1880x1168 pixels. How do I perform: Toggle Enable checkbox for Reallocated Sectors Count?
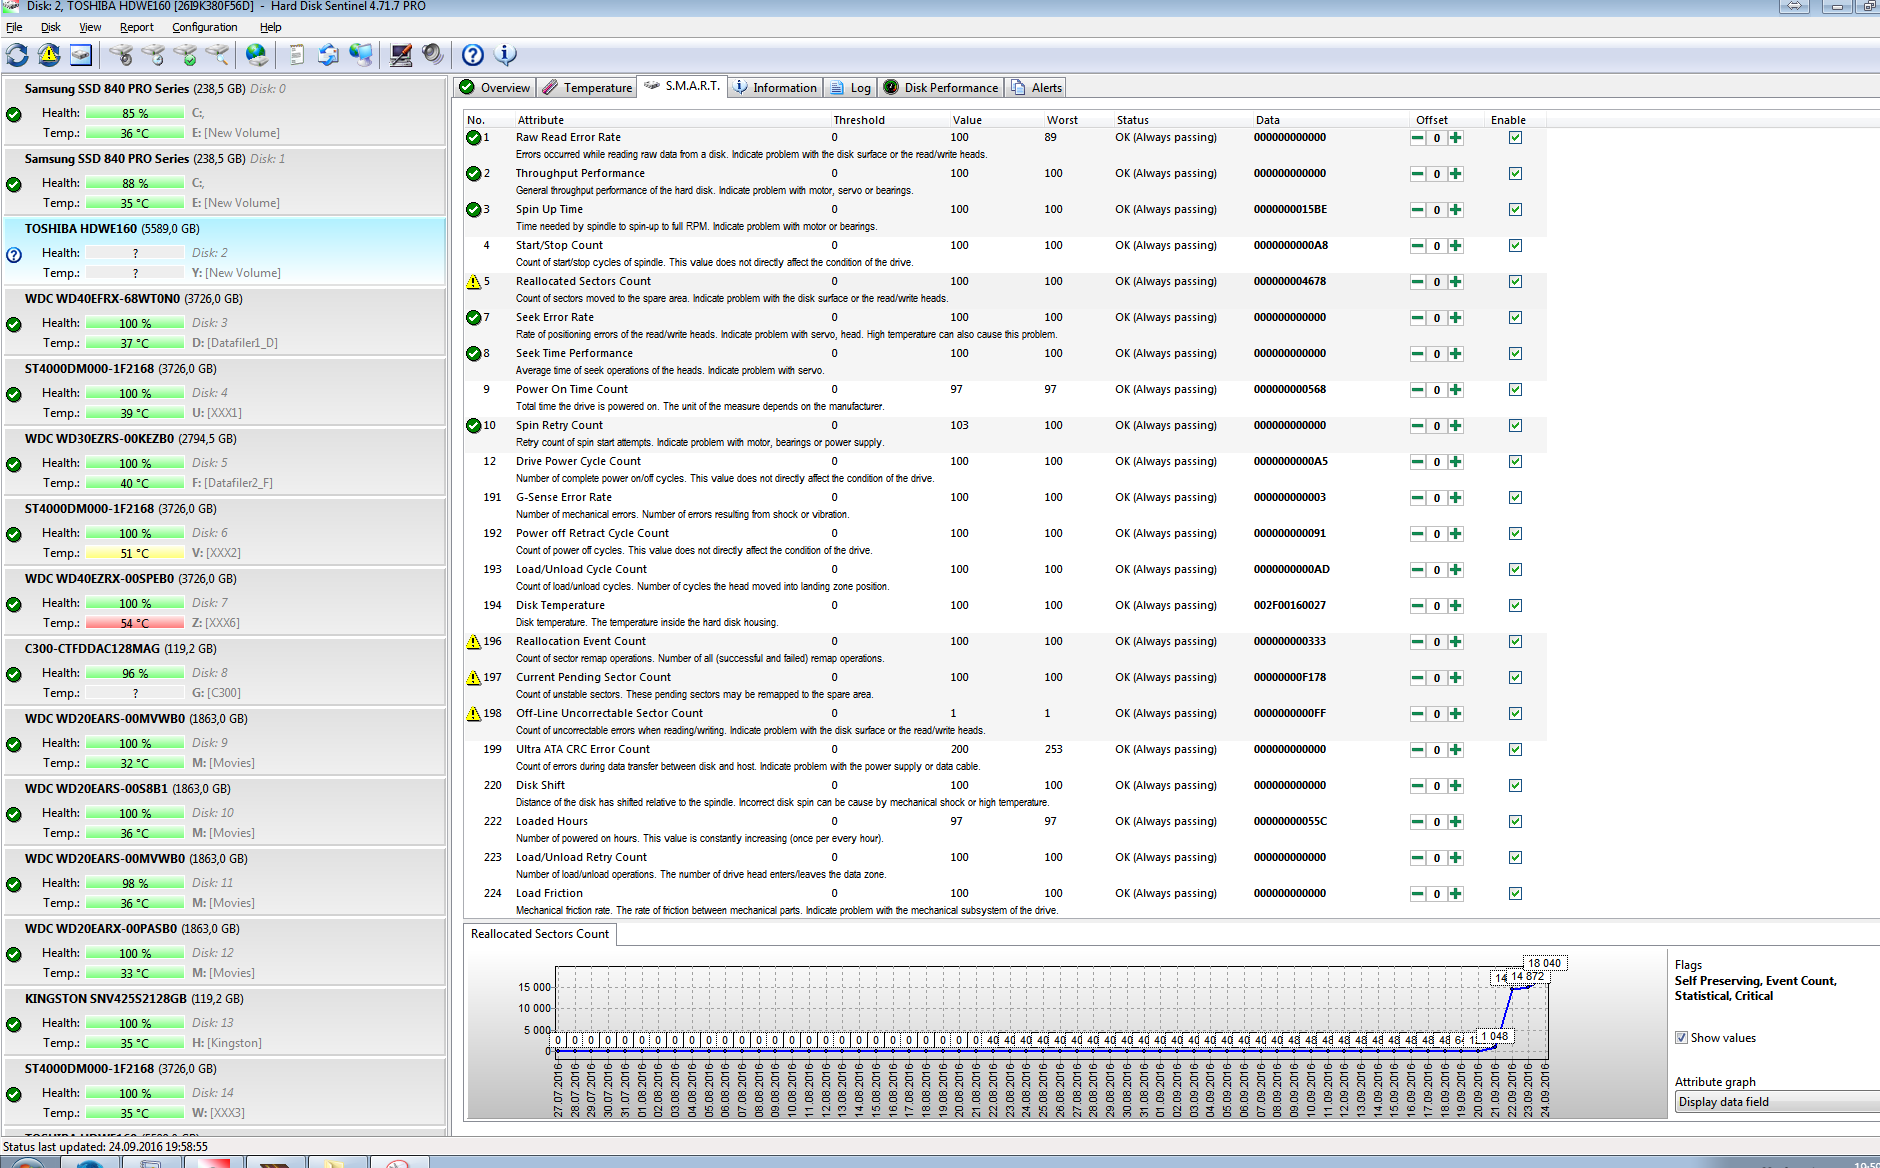pyautogui.click(x=1515, y=282)
